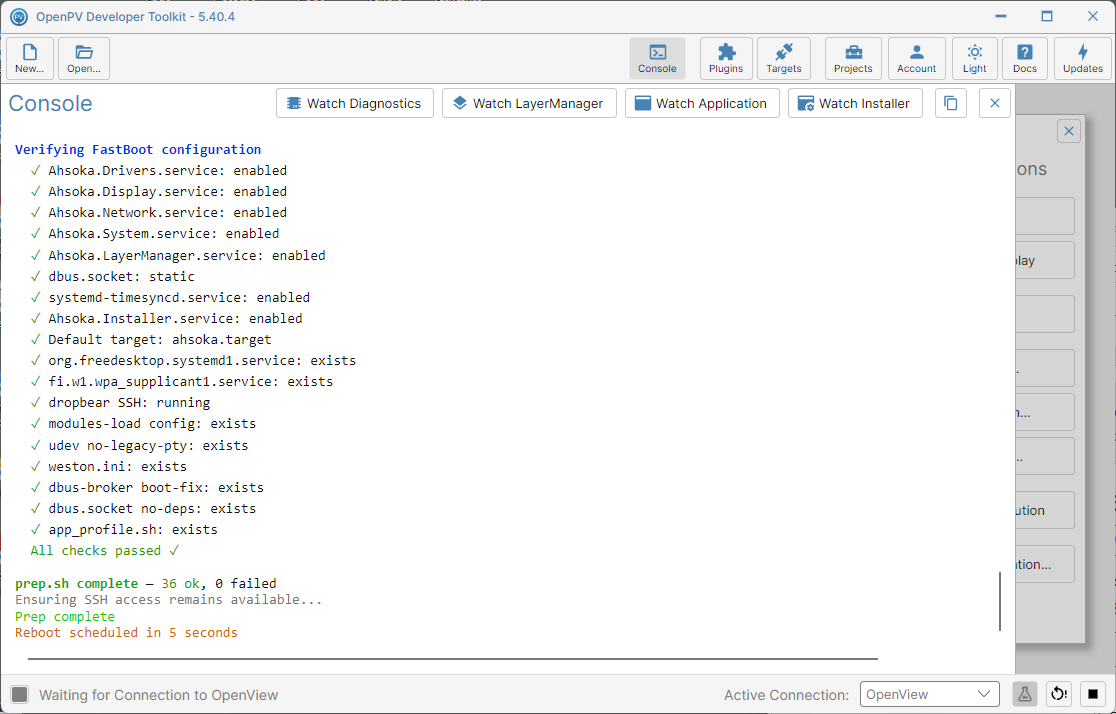Select the 'dropbear SSH: running' line
The height and width of the screenshot is (714, 1116).
[121, 403]
